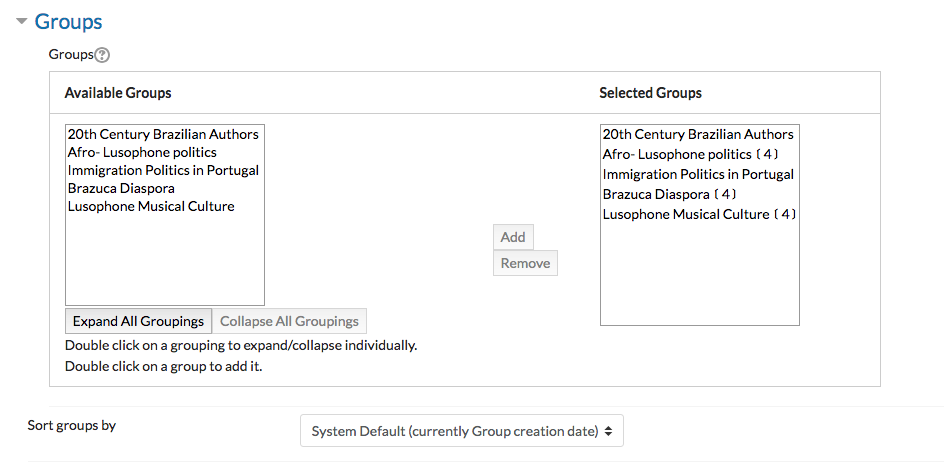The height and width of the screenshot is (467, 944).
Task: Select 20th Century Brazilian Authors in Available Groups
Action: click(x=163, y=134)
